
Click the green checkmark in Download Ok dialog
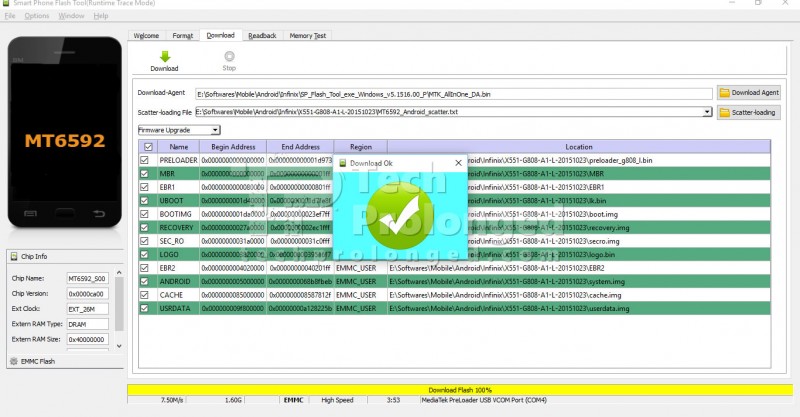click(x=399, y=215)
